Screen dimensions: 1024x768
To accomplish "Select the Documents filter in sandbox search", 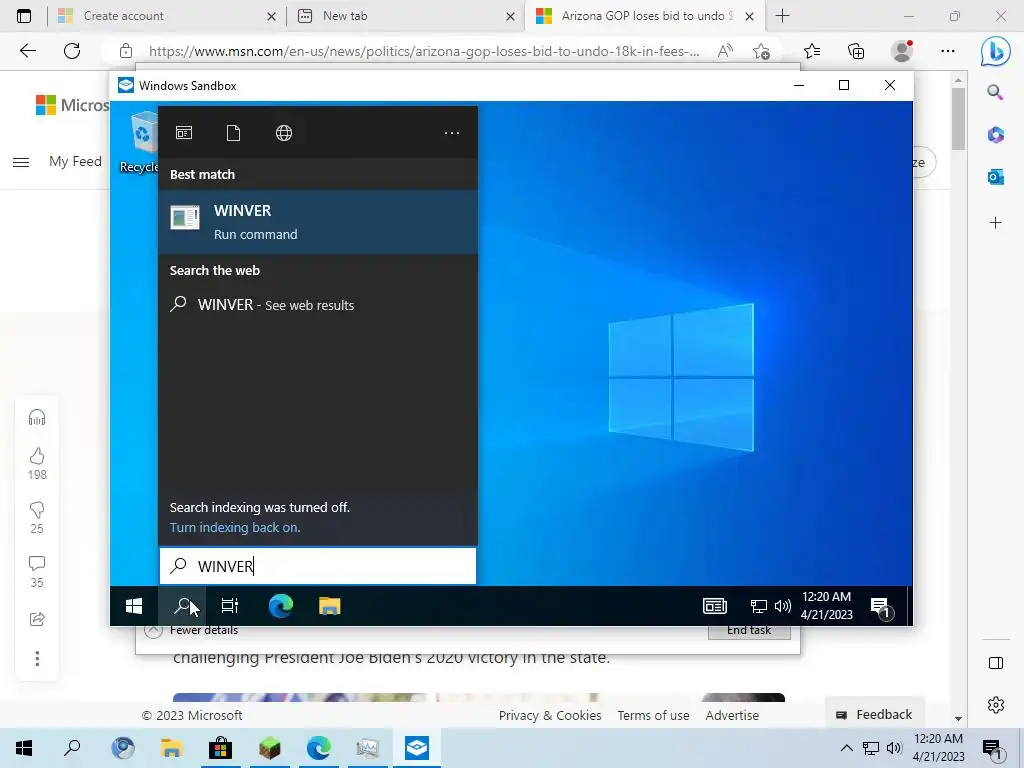I will click(233, 133).
